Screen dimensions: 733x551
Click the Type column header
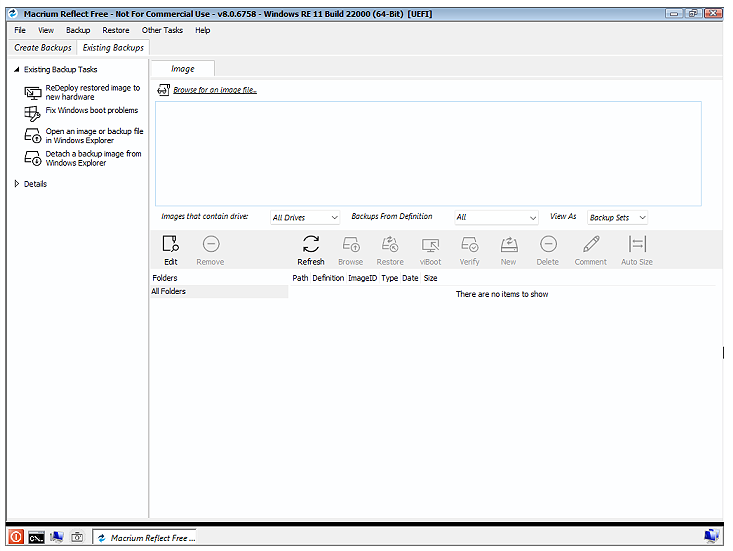[389, 278]
